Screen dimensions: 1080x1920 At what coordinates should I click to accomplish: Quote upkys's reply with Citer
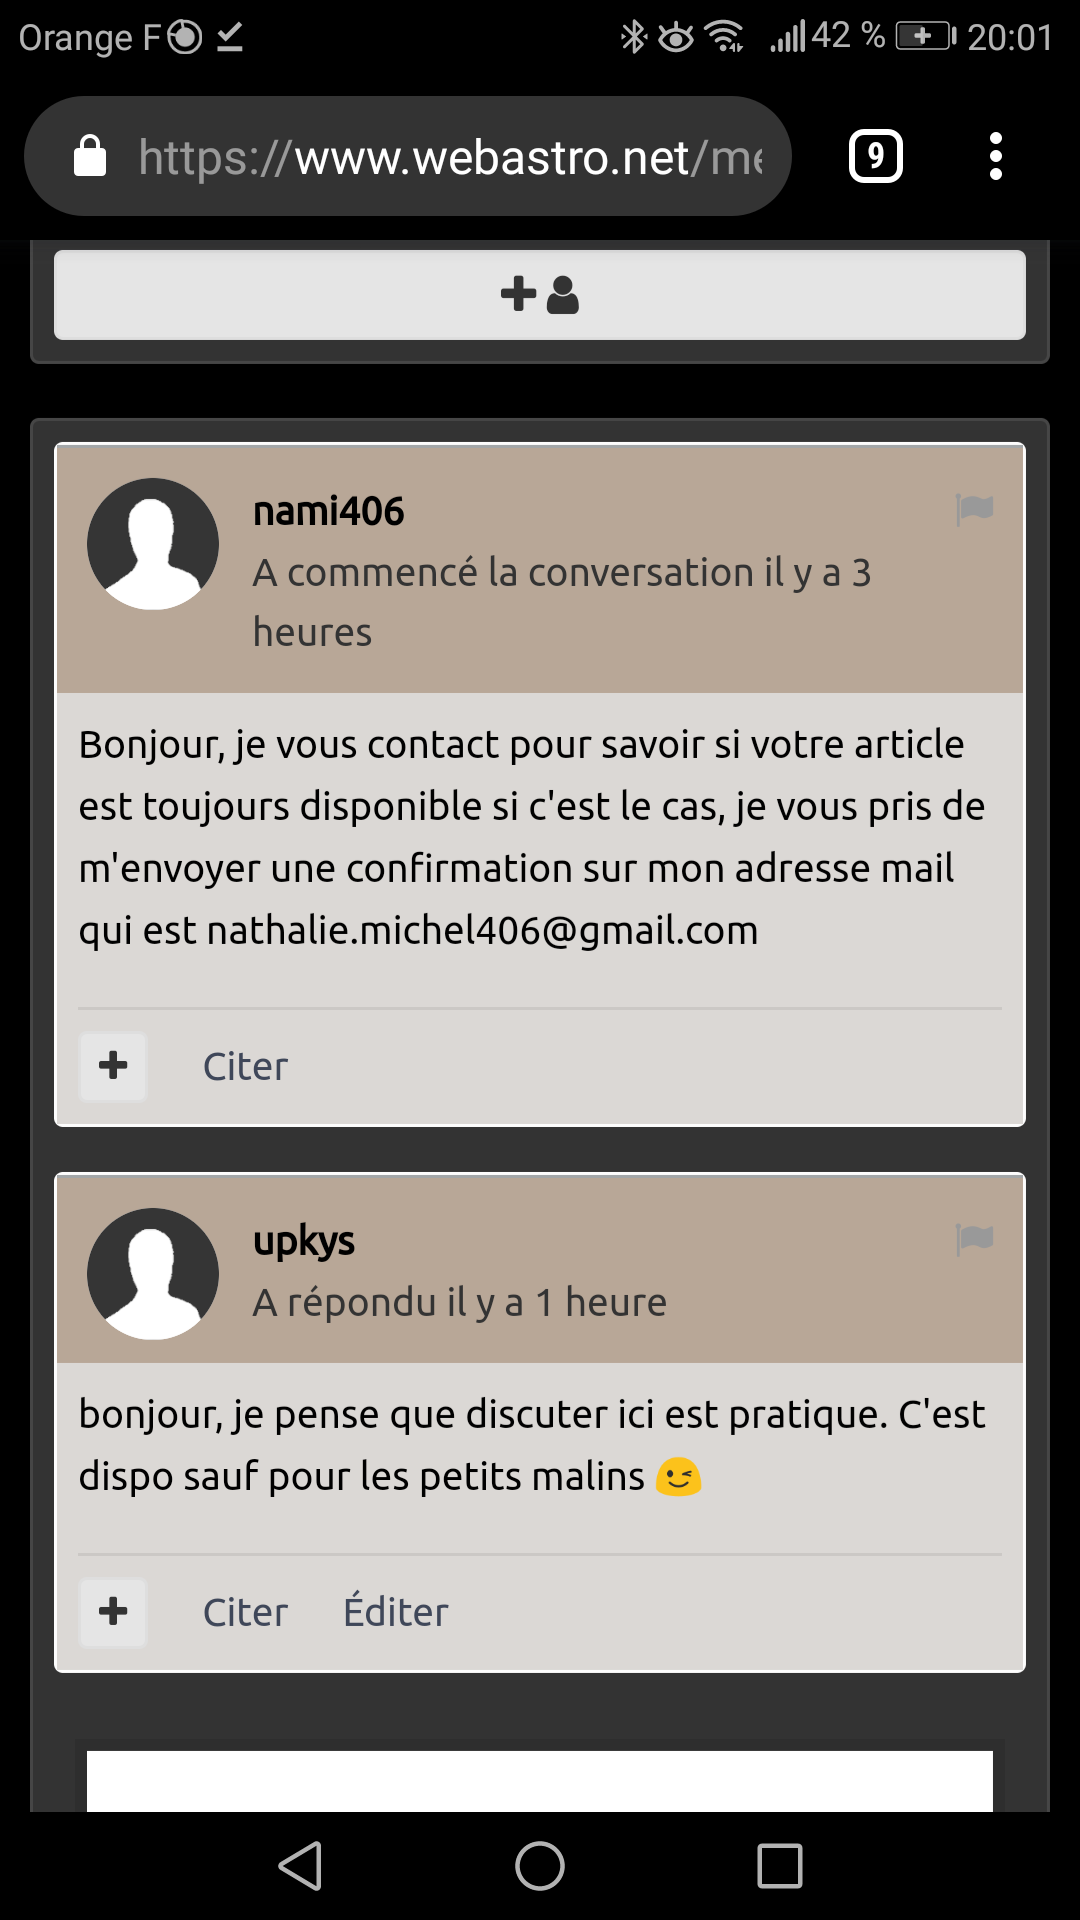[245, 1613]
